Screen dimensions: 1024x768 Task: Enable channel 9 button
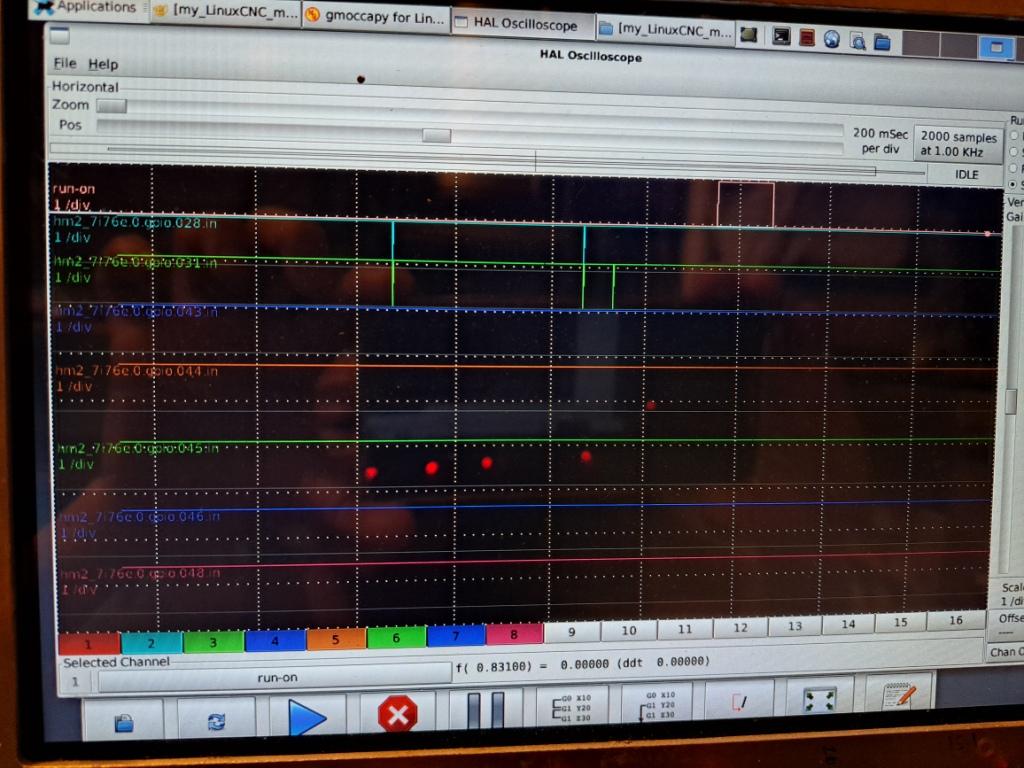point(571,632)
